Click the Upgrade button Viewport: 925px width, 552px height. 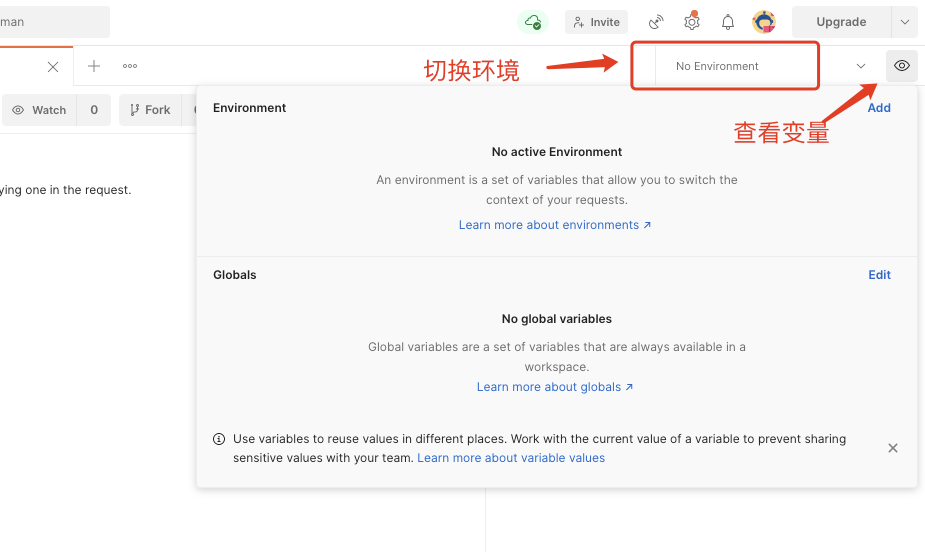pos(841,22)
